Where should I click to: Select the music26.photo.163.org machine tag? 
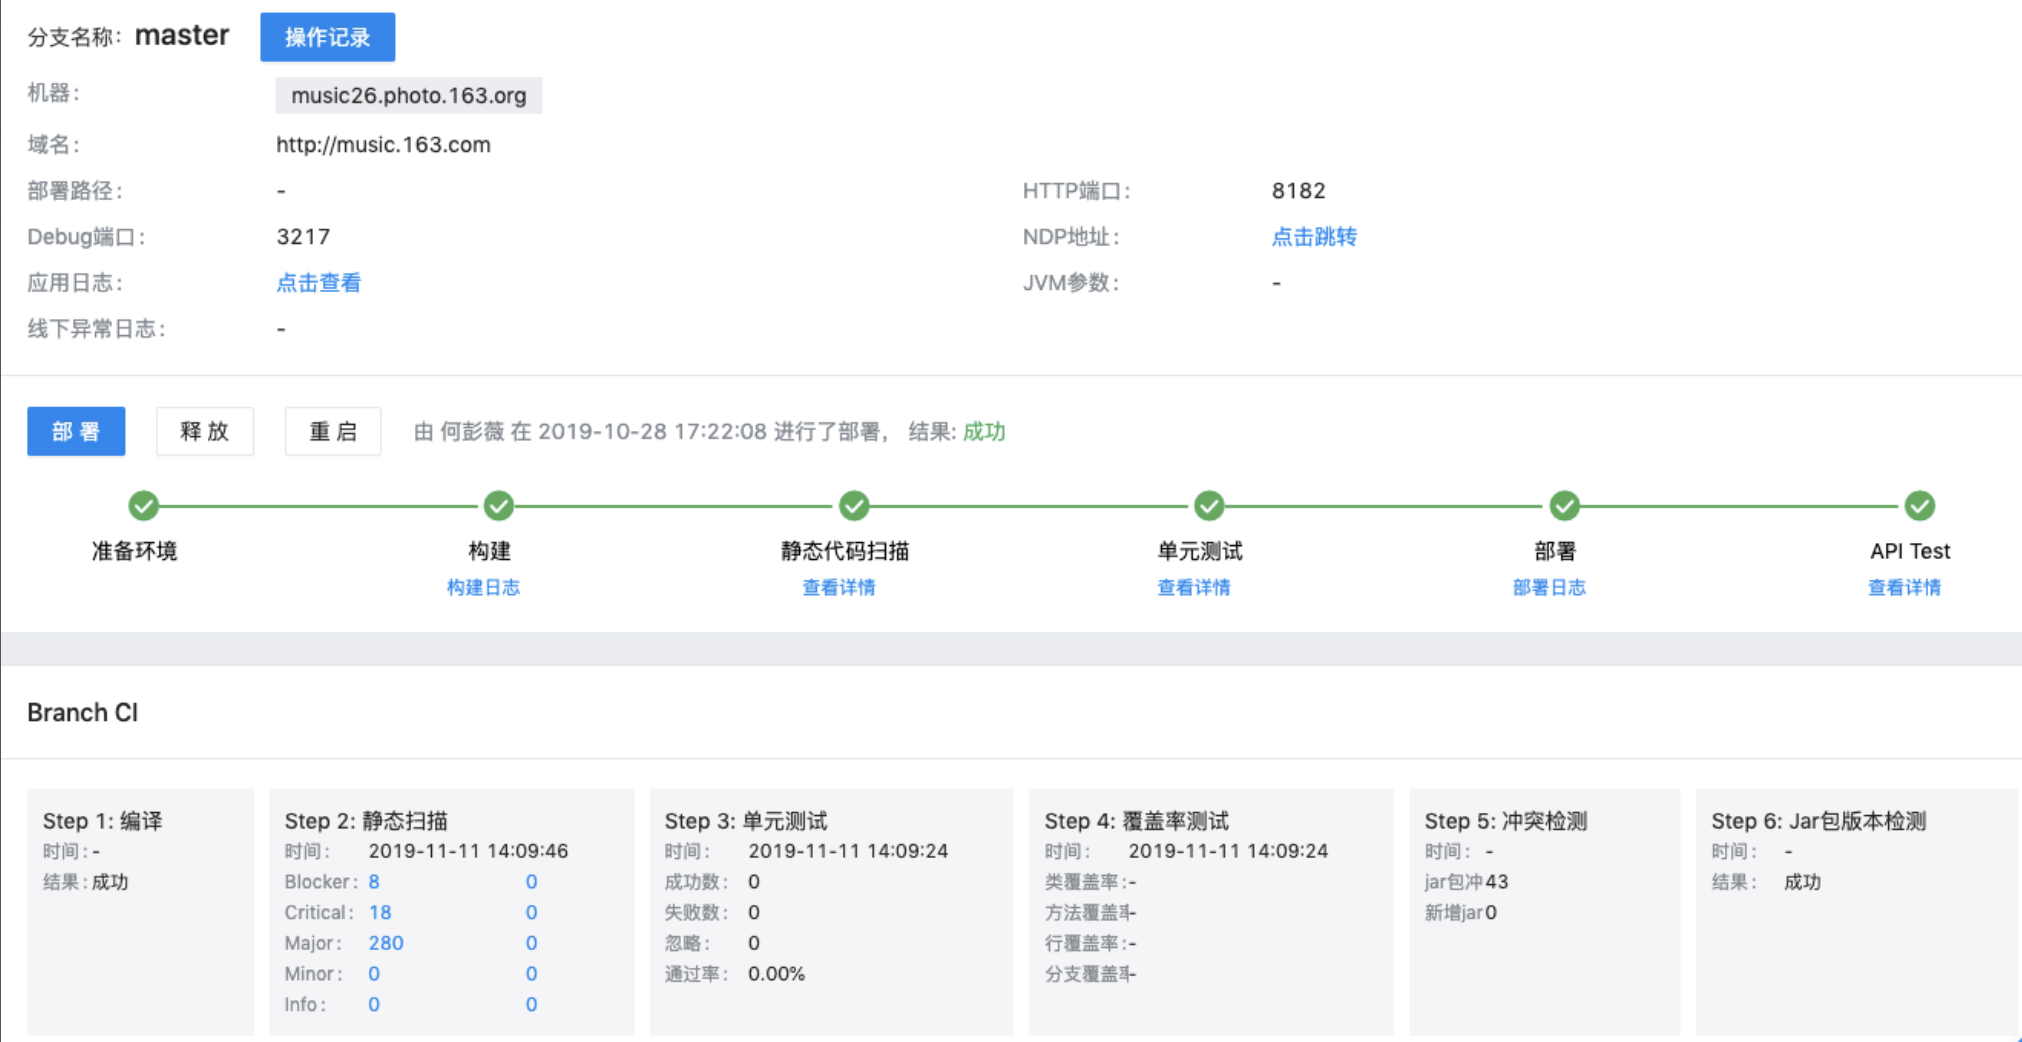[x=409, y=95]
